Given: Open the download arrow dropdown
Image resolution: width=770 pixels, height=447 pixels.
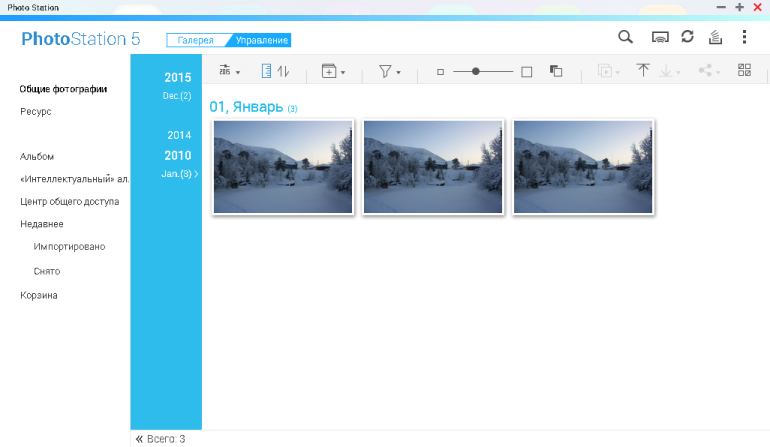Looking at the screenshot, I should 670,71.
